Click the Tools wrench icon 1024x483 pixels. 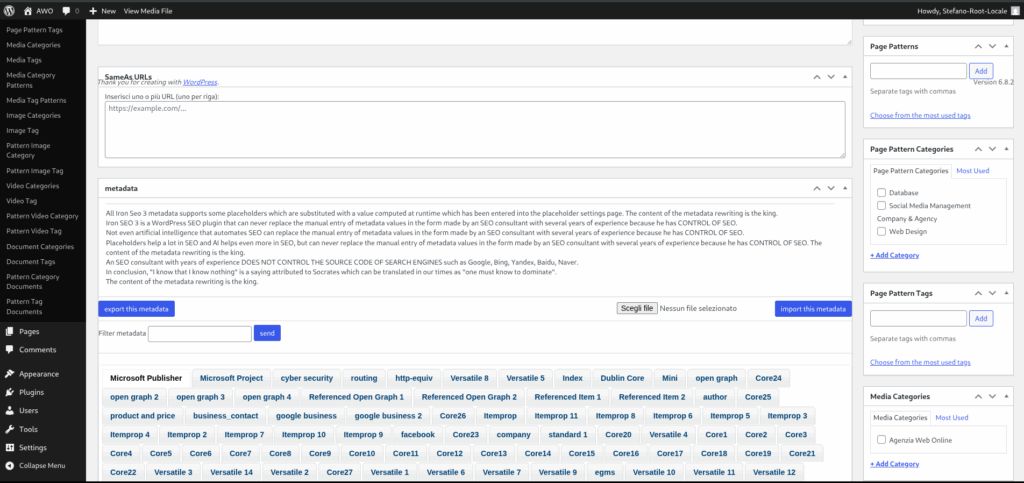(9, 429)
